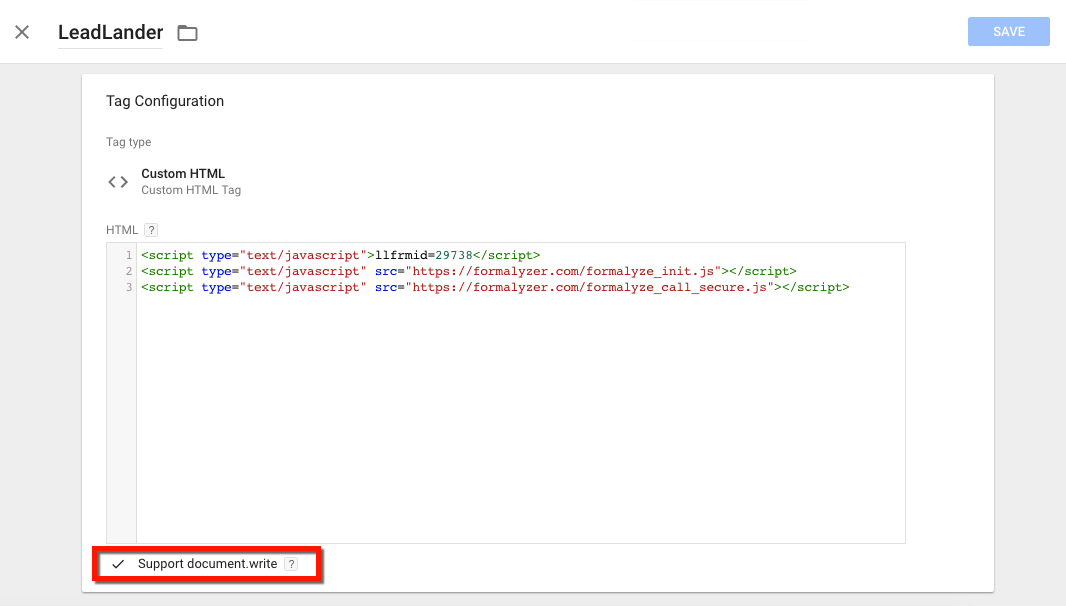Image resolution: width=1066 pixels, height=606 pixels.
Task: Click code line 3 with formalyze_call_secure.js
Action: [495, 287]
